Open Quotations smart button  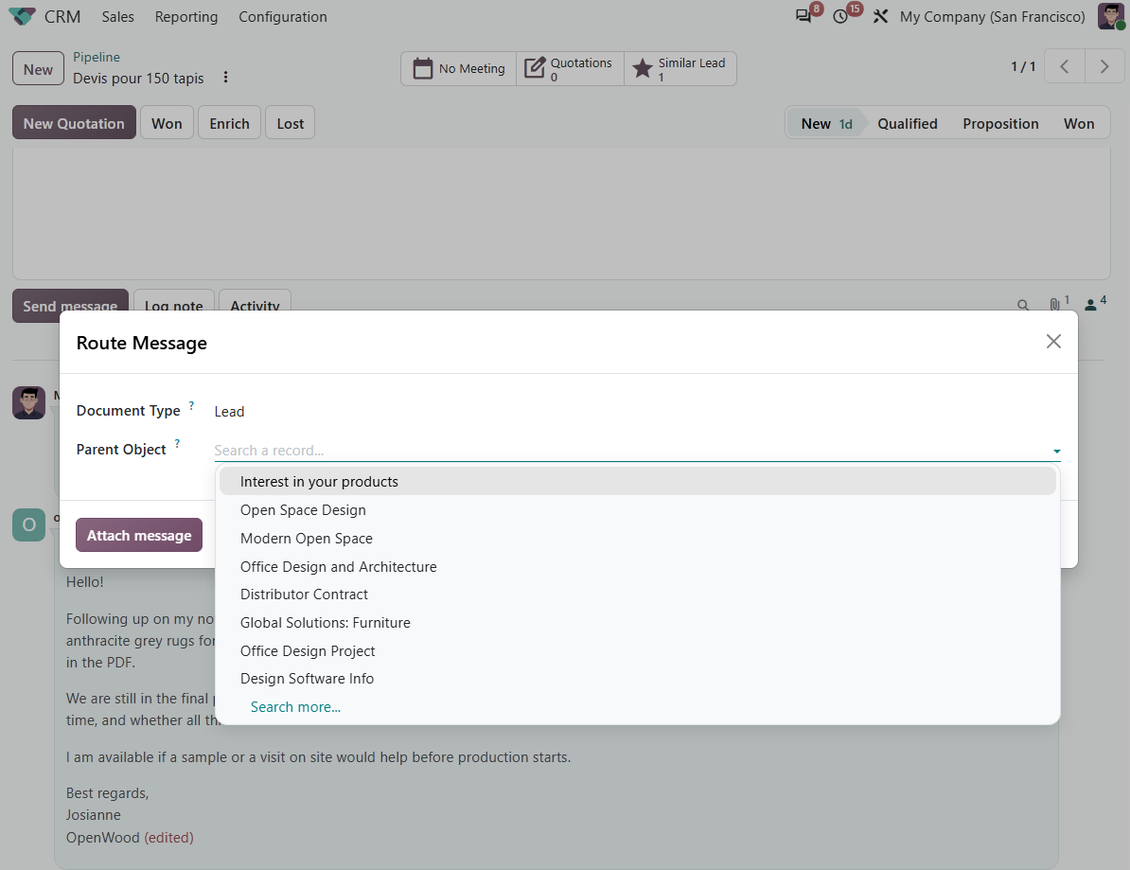(x=570, y=68)
